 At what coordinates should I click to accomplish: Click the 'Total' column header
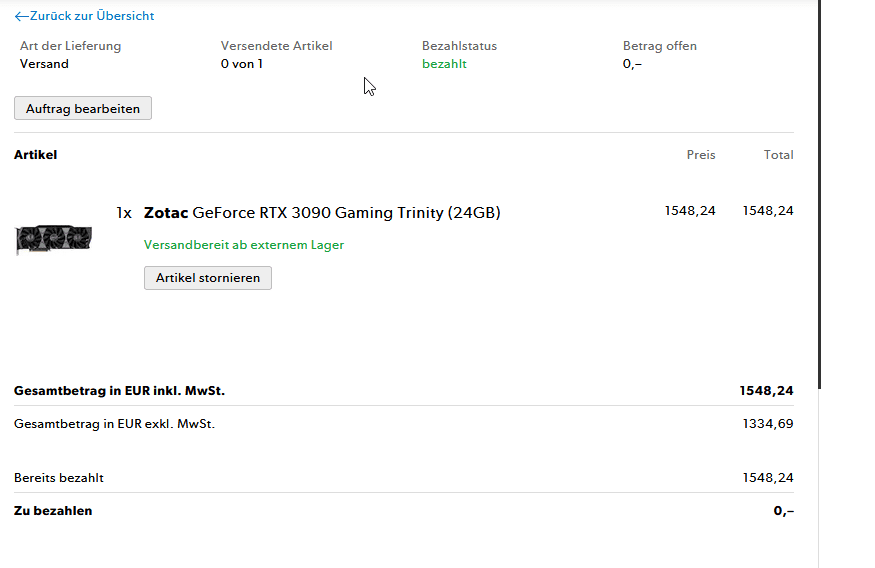point(778,155)
